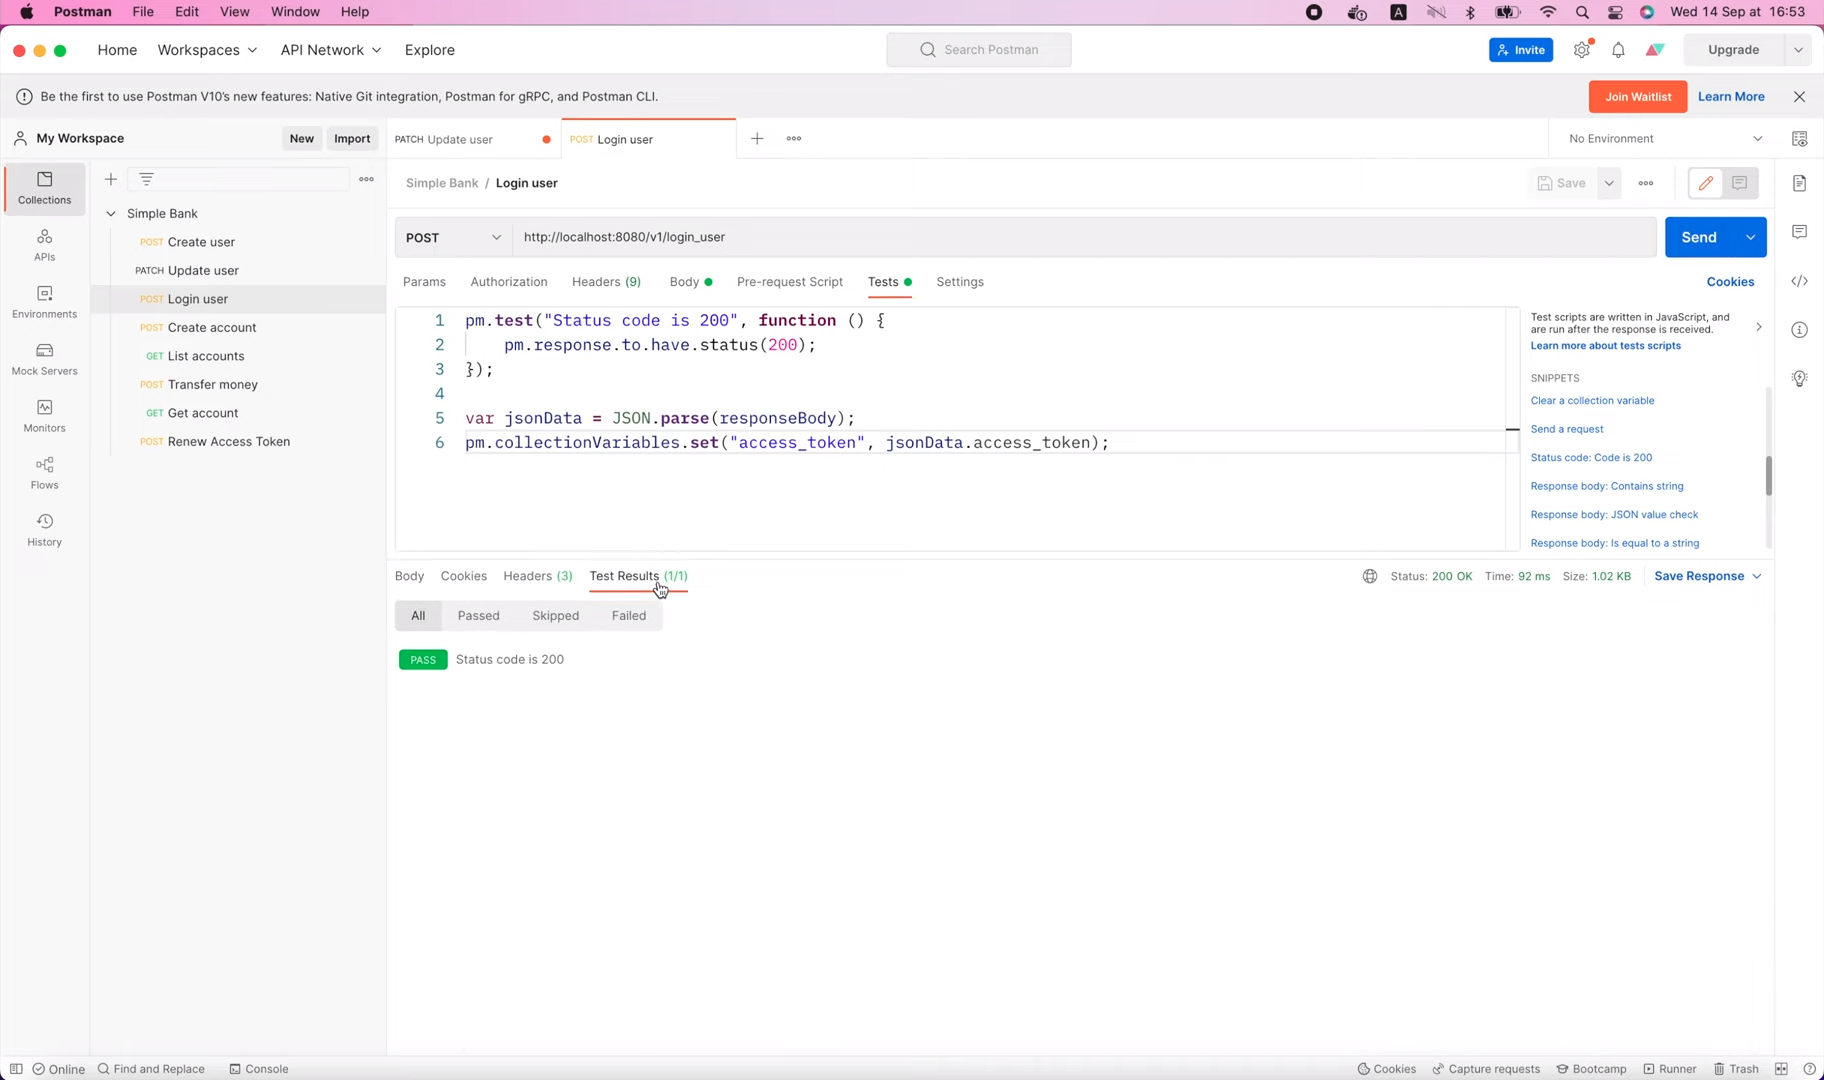Switch to response Body tab
This screenshot has width=1824, height=1080.
[x=409, y=576]
